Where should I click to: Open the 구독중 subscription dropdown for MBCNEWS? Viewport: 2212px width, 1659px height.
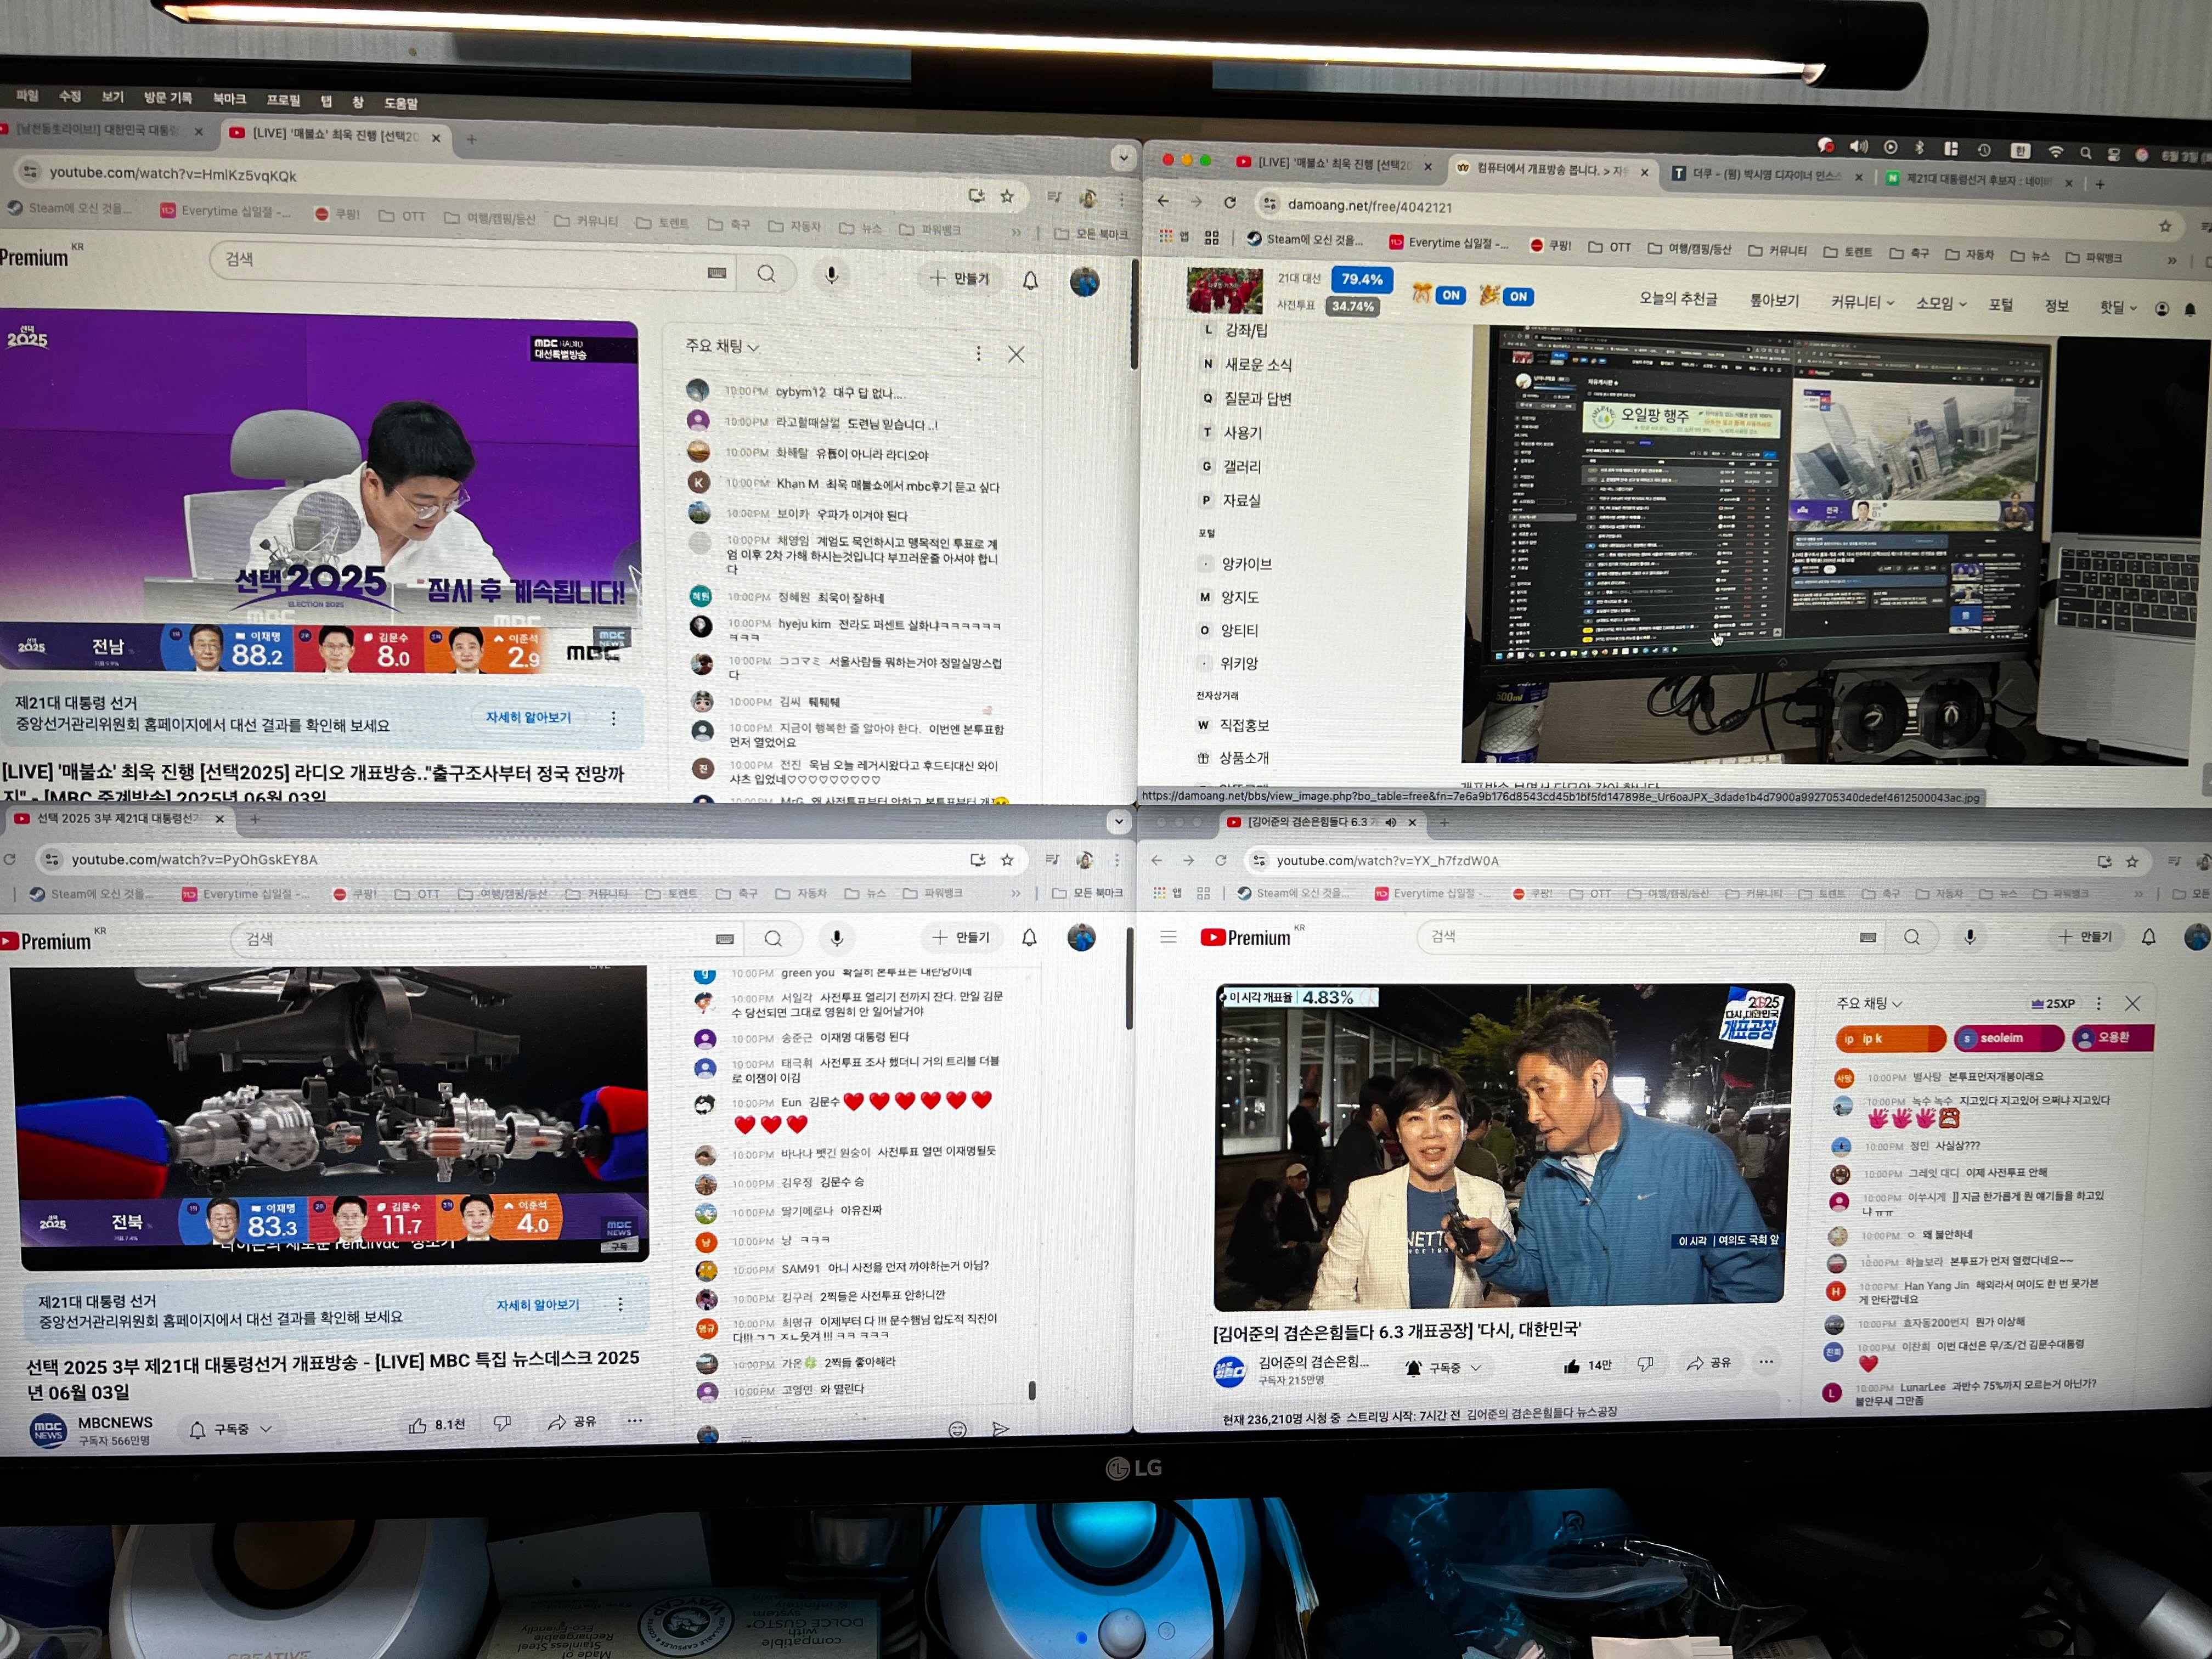pyautogui.click(x=231, y=1430)
